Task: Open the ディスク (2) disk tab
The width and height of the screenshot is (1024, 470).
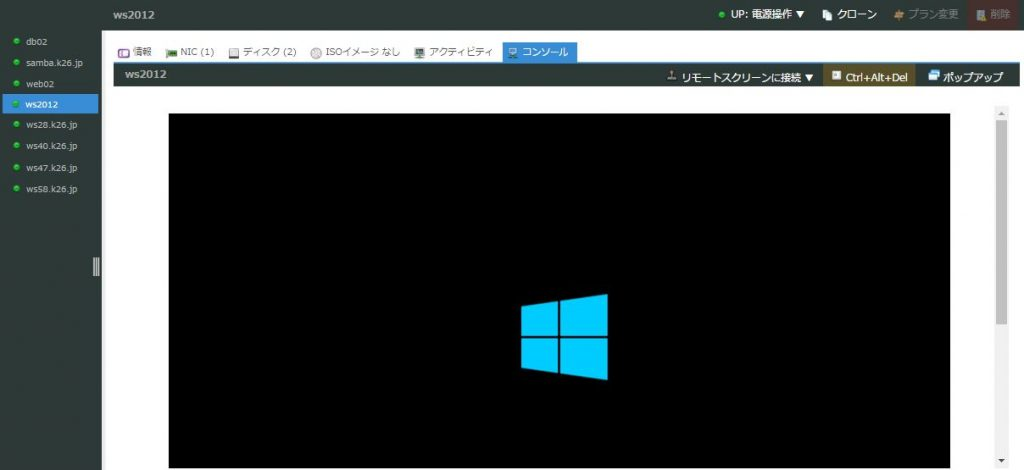Action: click(262, 52)
